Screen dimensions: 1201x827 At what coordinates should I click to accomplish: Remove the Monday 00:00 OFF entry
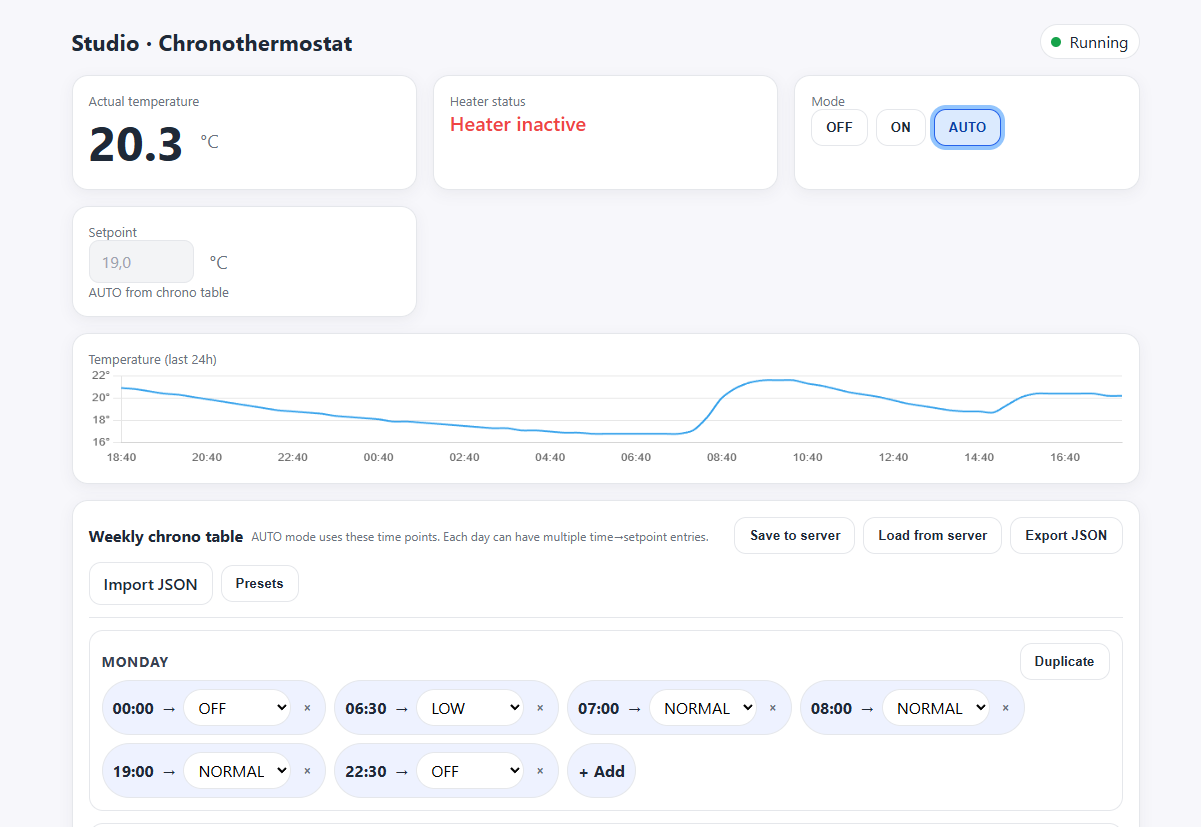pyautogui.click(x=307, y=708)
